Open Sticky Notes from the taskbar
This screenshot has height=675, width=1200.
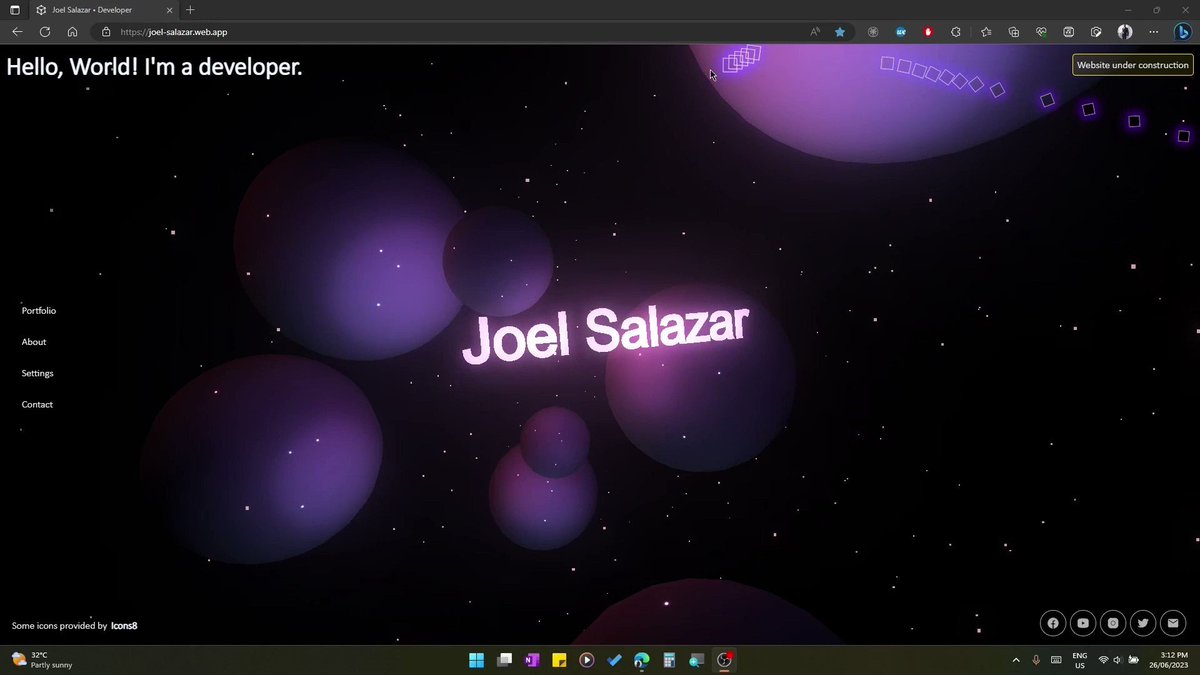coord(559,660)
